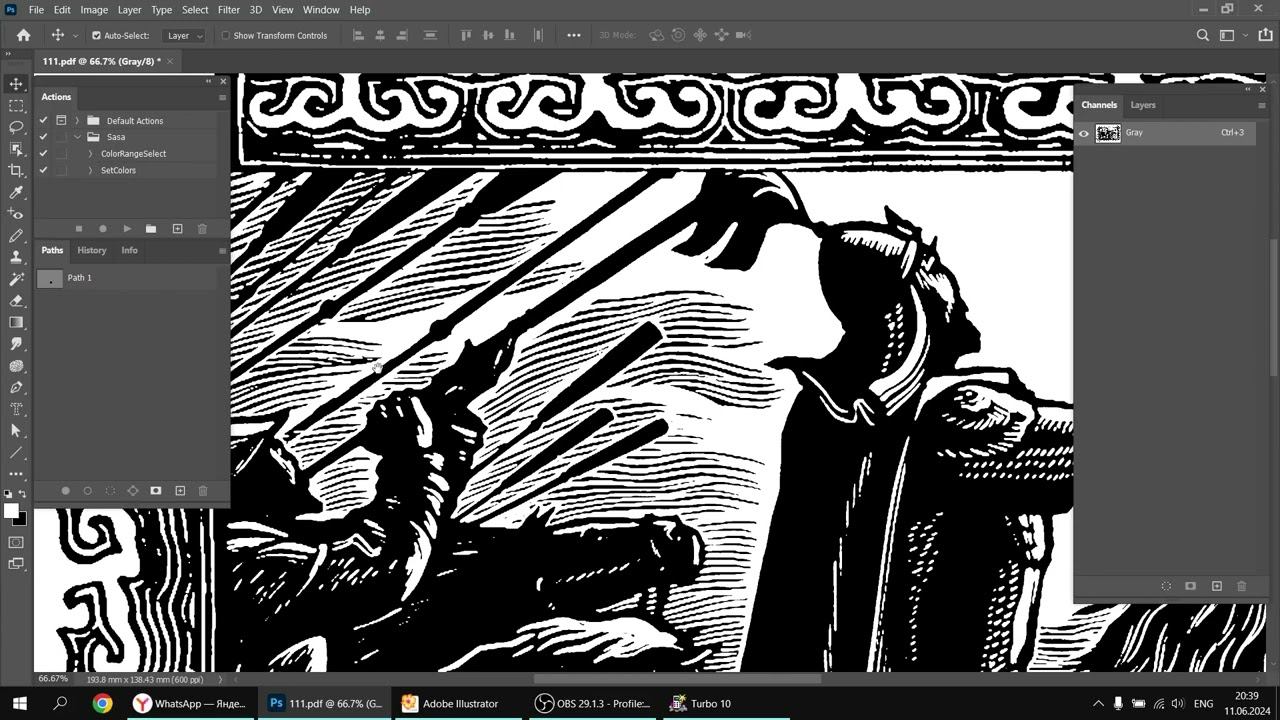Viewport: 1280px width, 720px height.
Task: Open the Paths panel flyout menu
Action: pyautogui.click(x=222, y=250)
